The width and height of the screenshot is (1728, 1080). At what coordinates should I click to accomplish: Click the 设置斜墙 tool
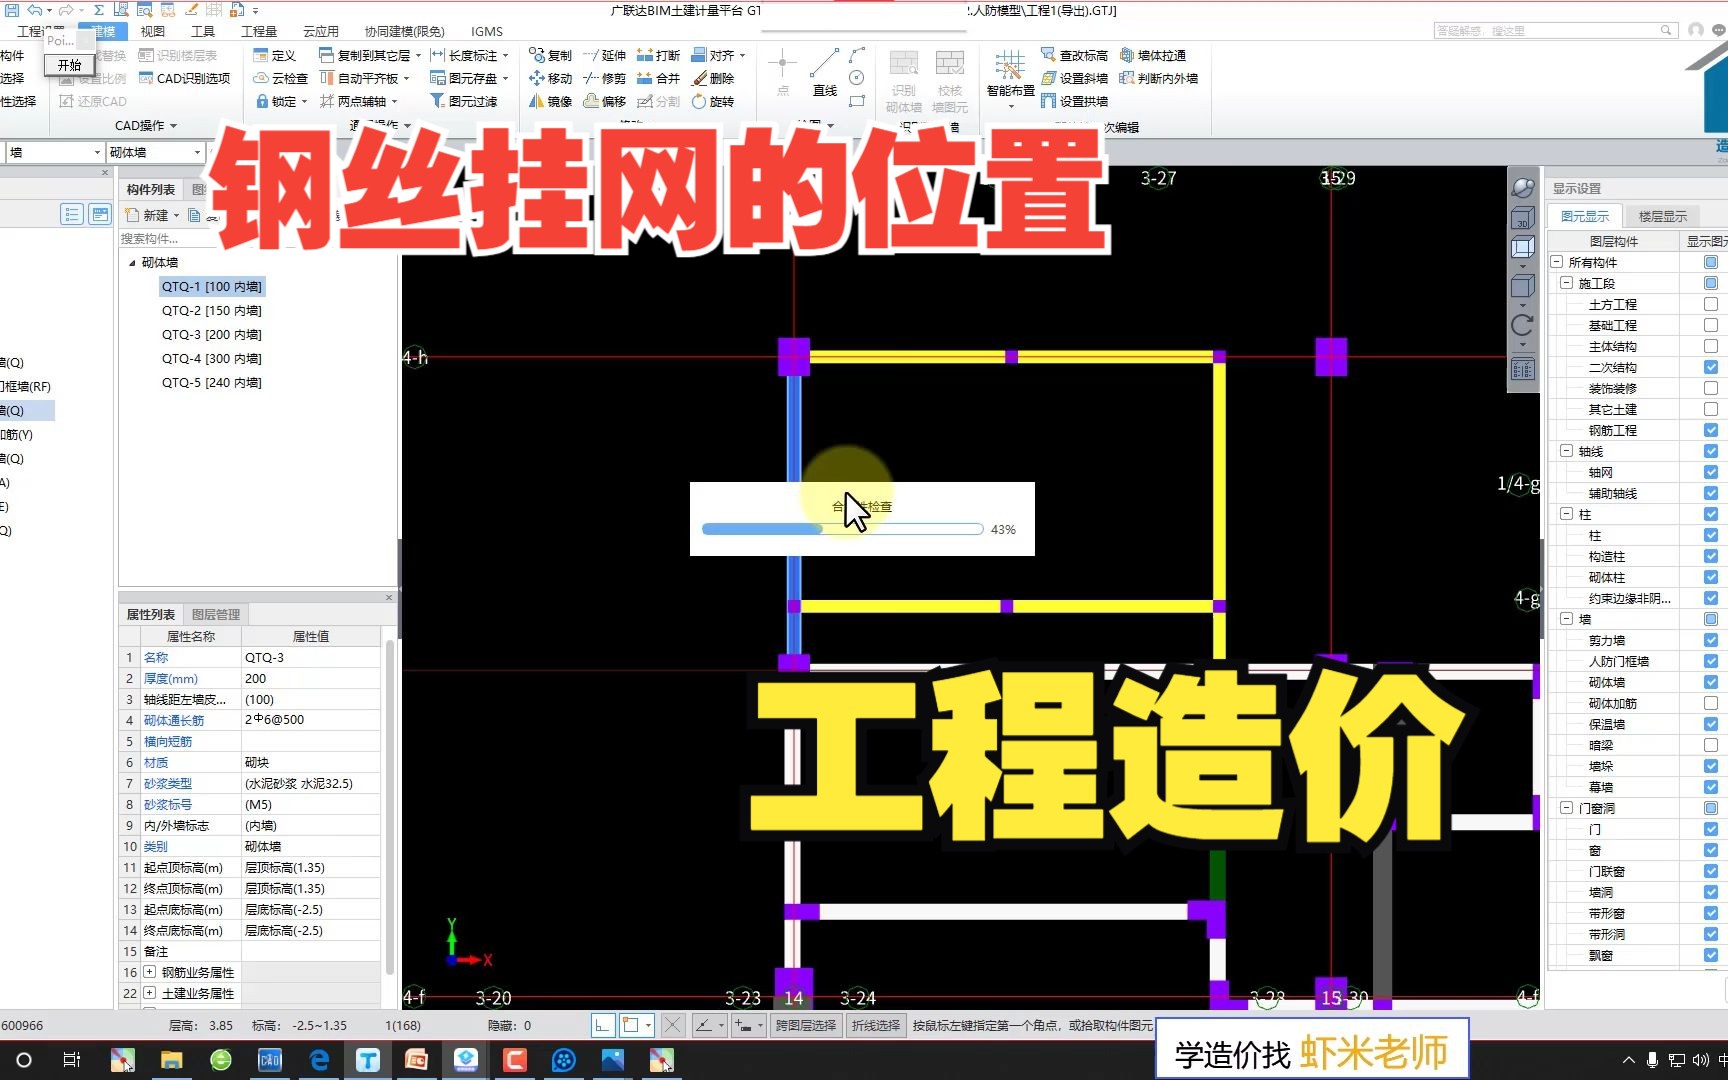pos(1074,78)
